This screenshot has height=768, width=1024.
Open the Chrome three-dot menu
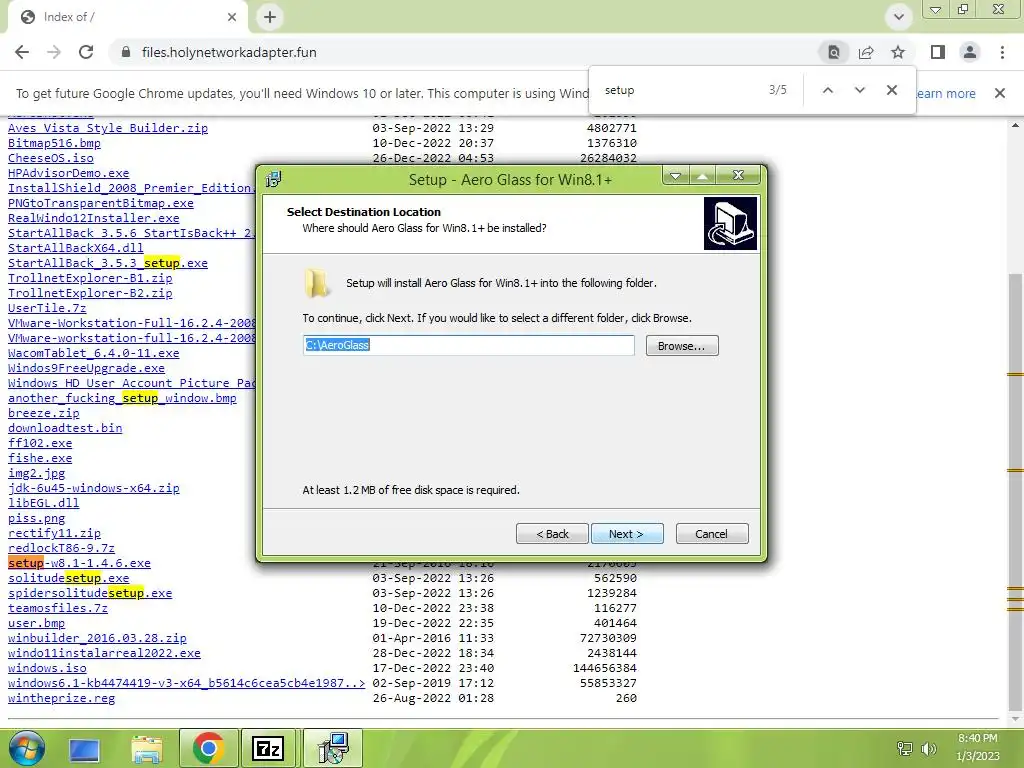pos(1002,52)
